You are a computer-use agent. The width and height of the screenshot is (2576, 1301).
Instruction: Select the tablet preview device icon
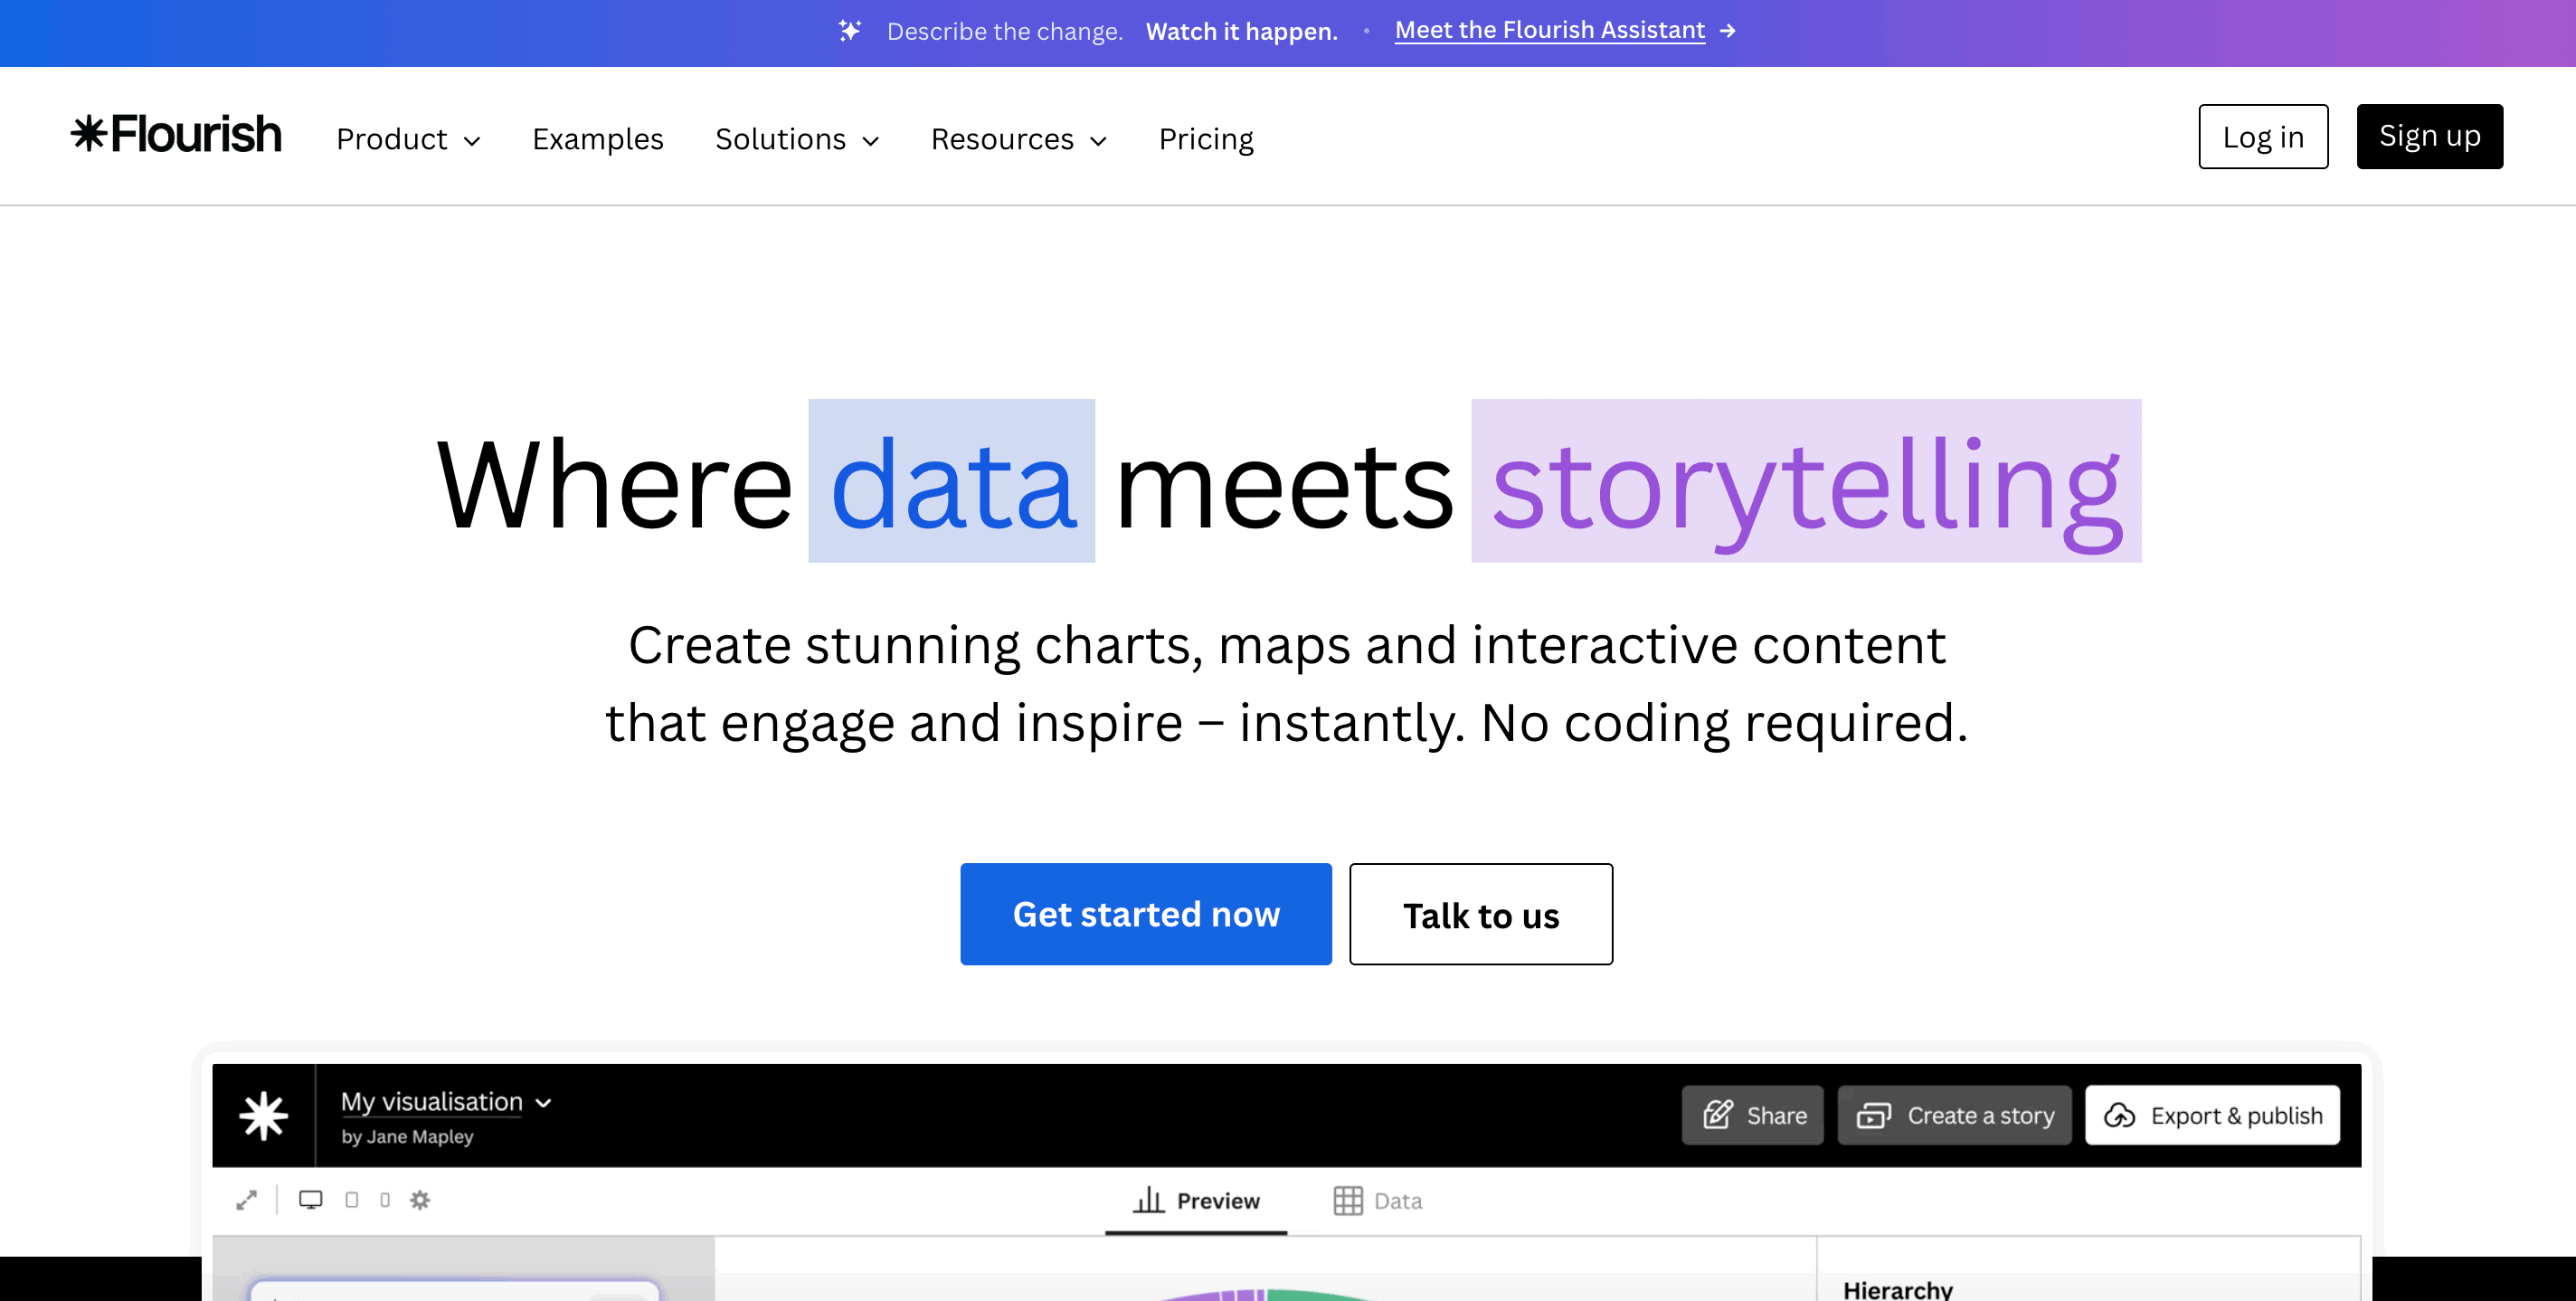point(352,1200)
